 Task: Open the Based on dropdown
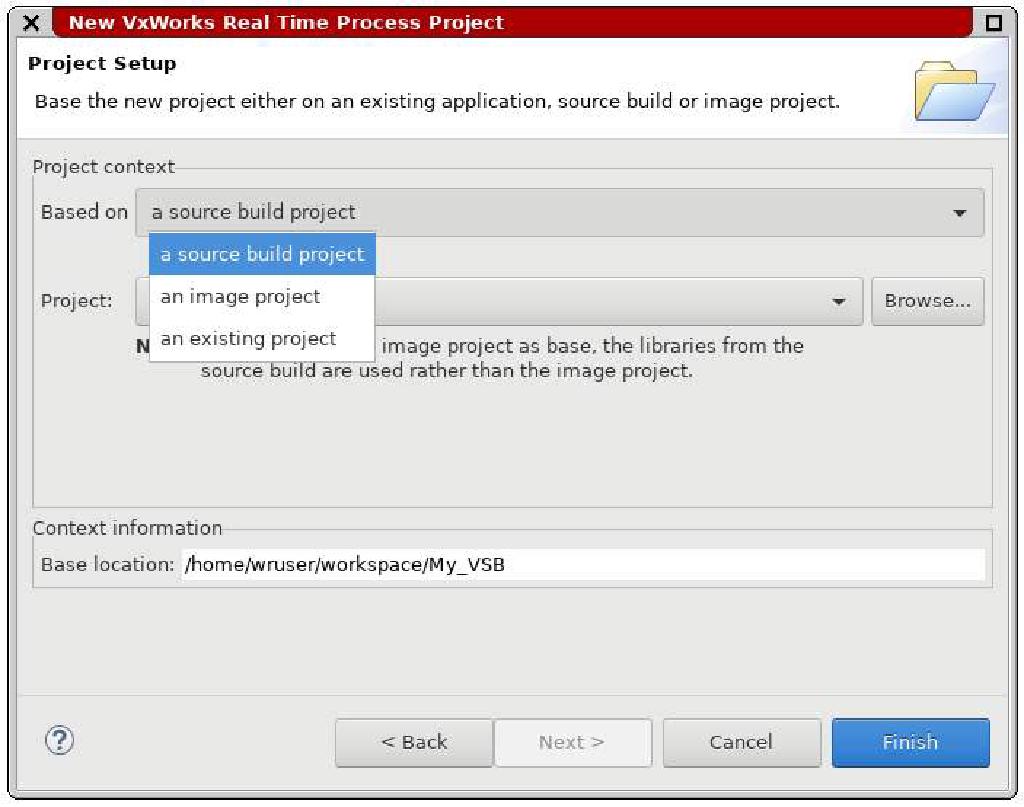coord(962,212)
